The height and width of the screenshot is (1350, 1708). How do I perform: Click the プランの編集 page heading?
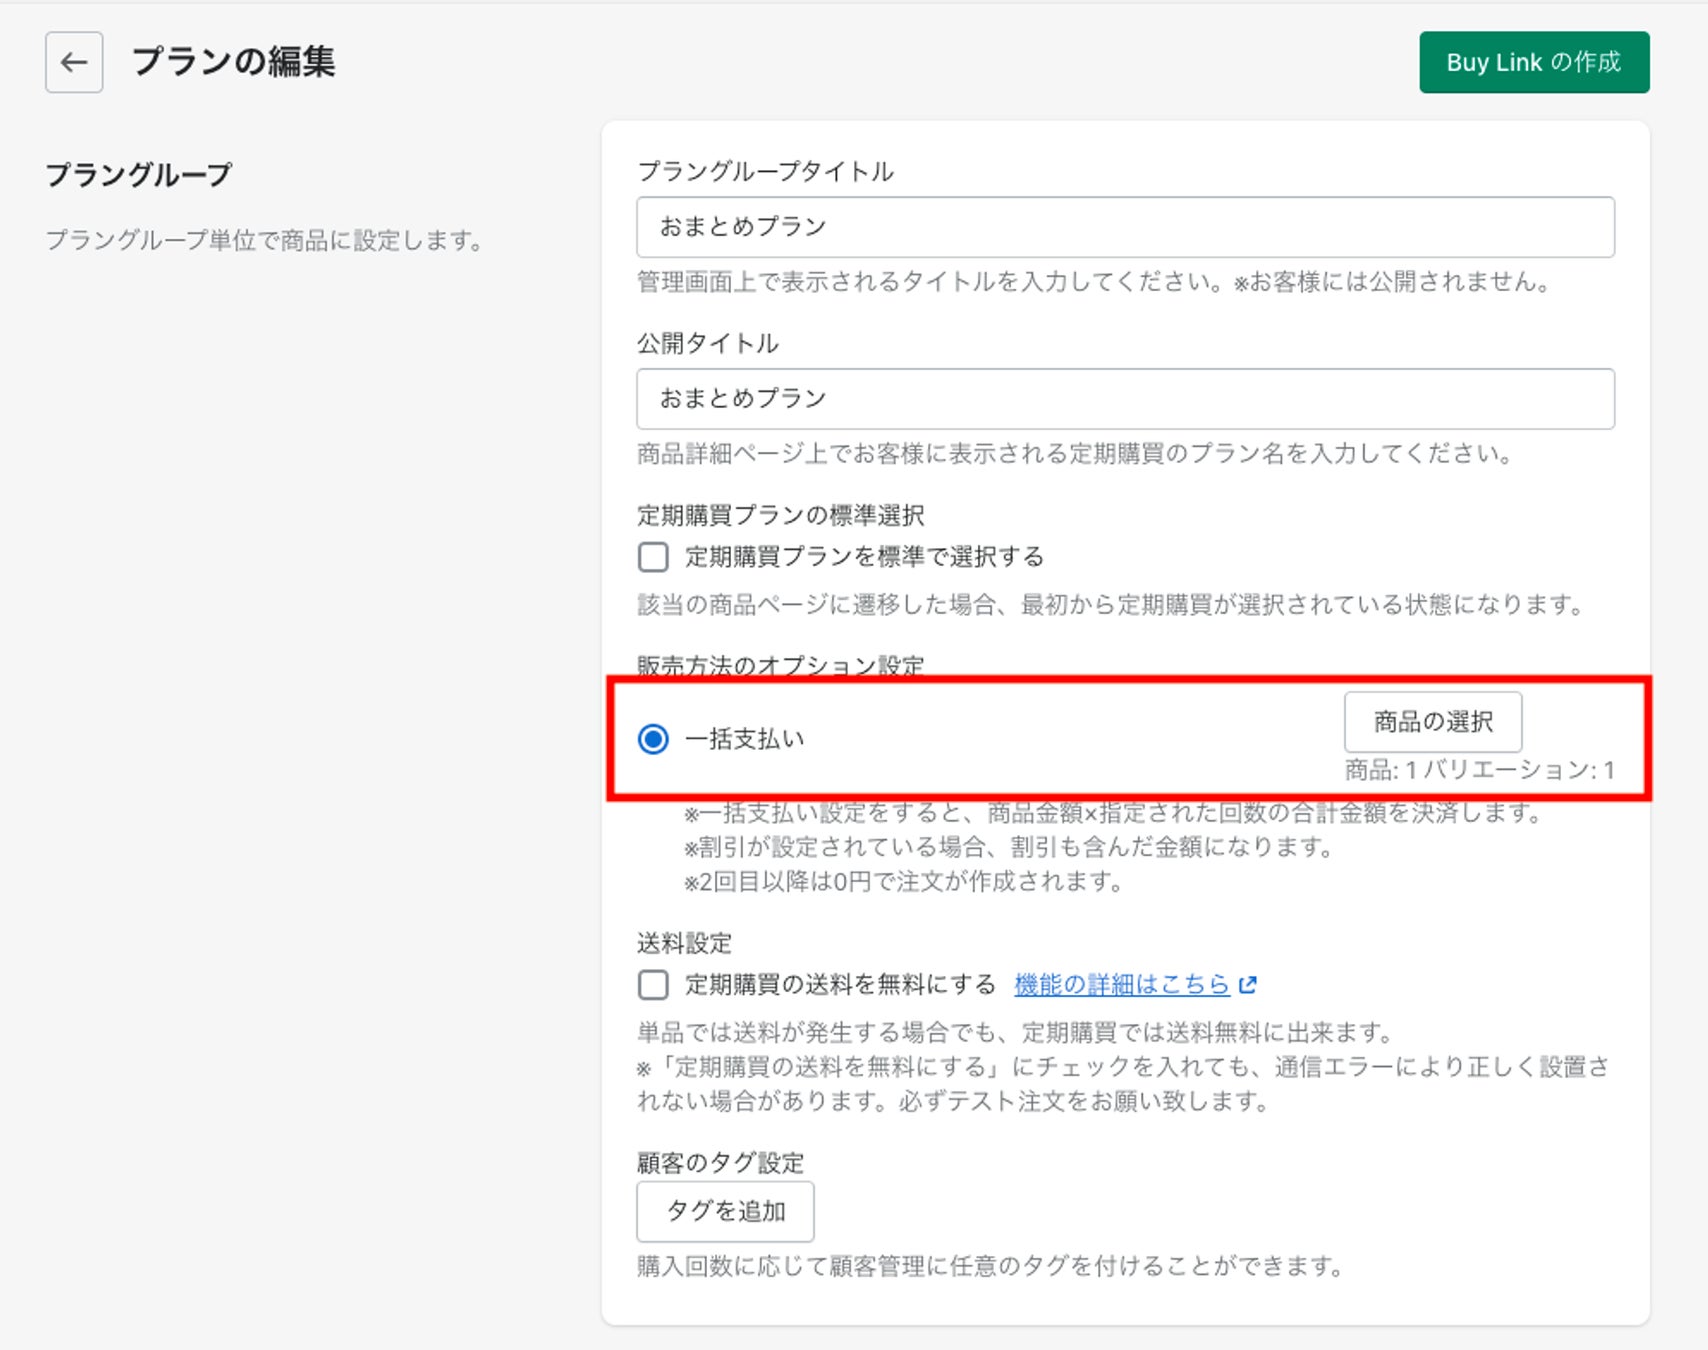(234, 62)
